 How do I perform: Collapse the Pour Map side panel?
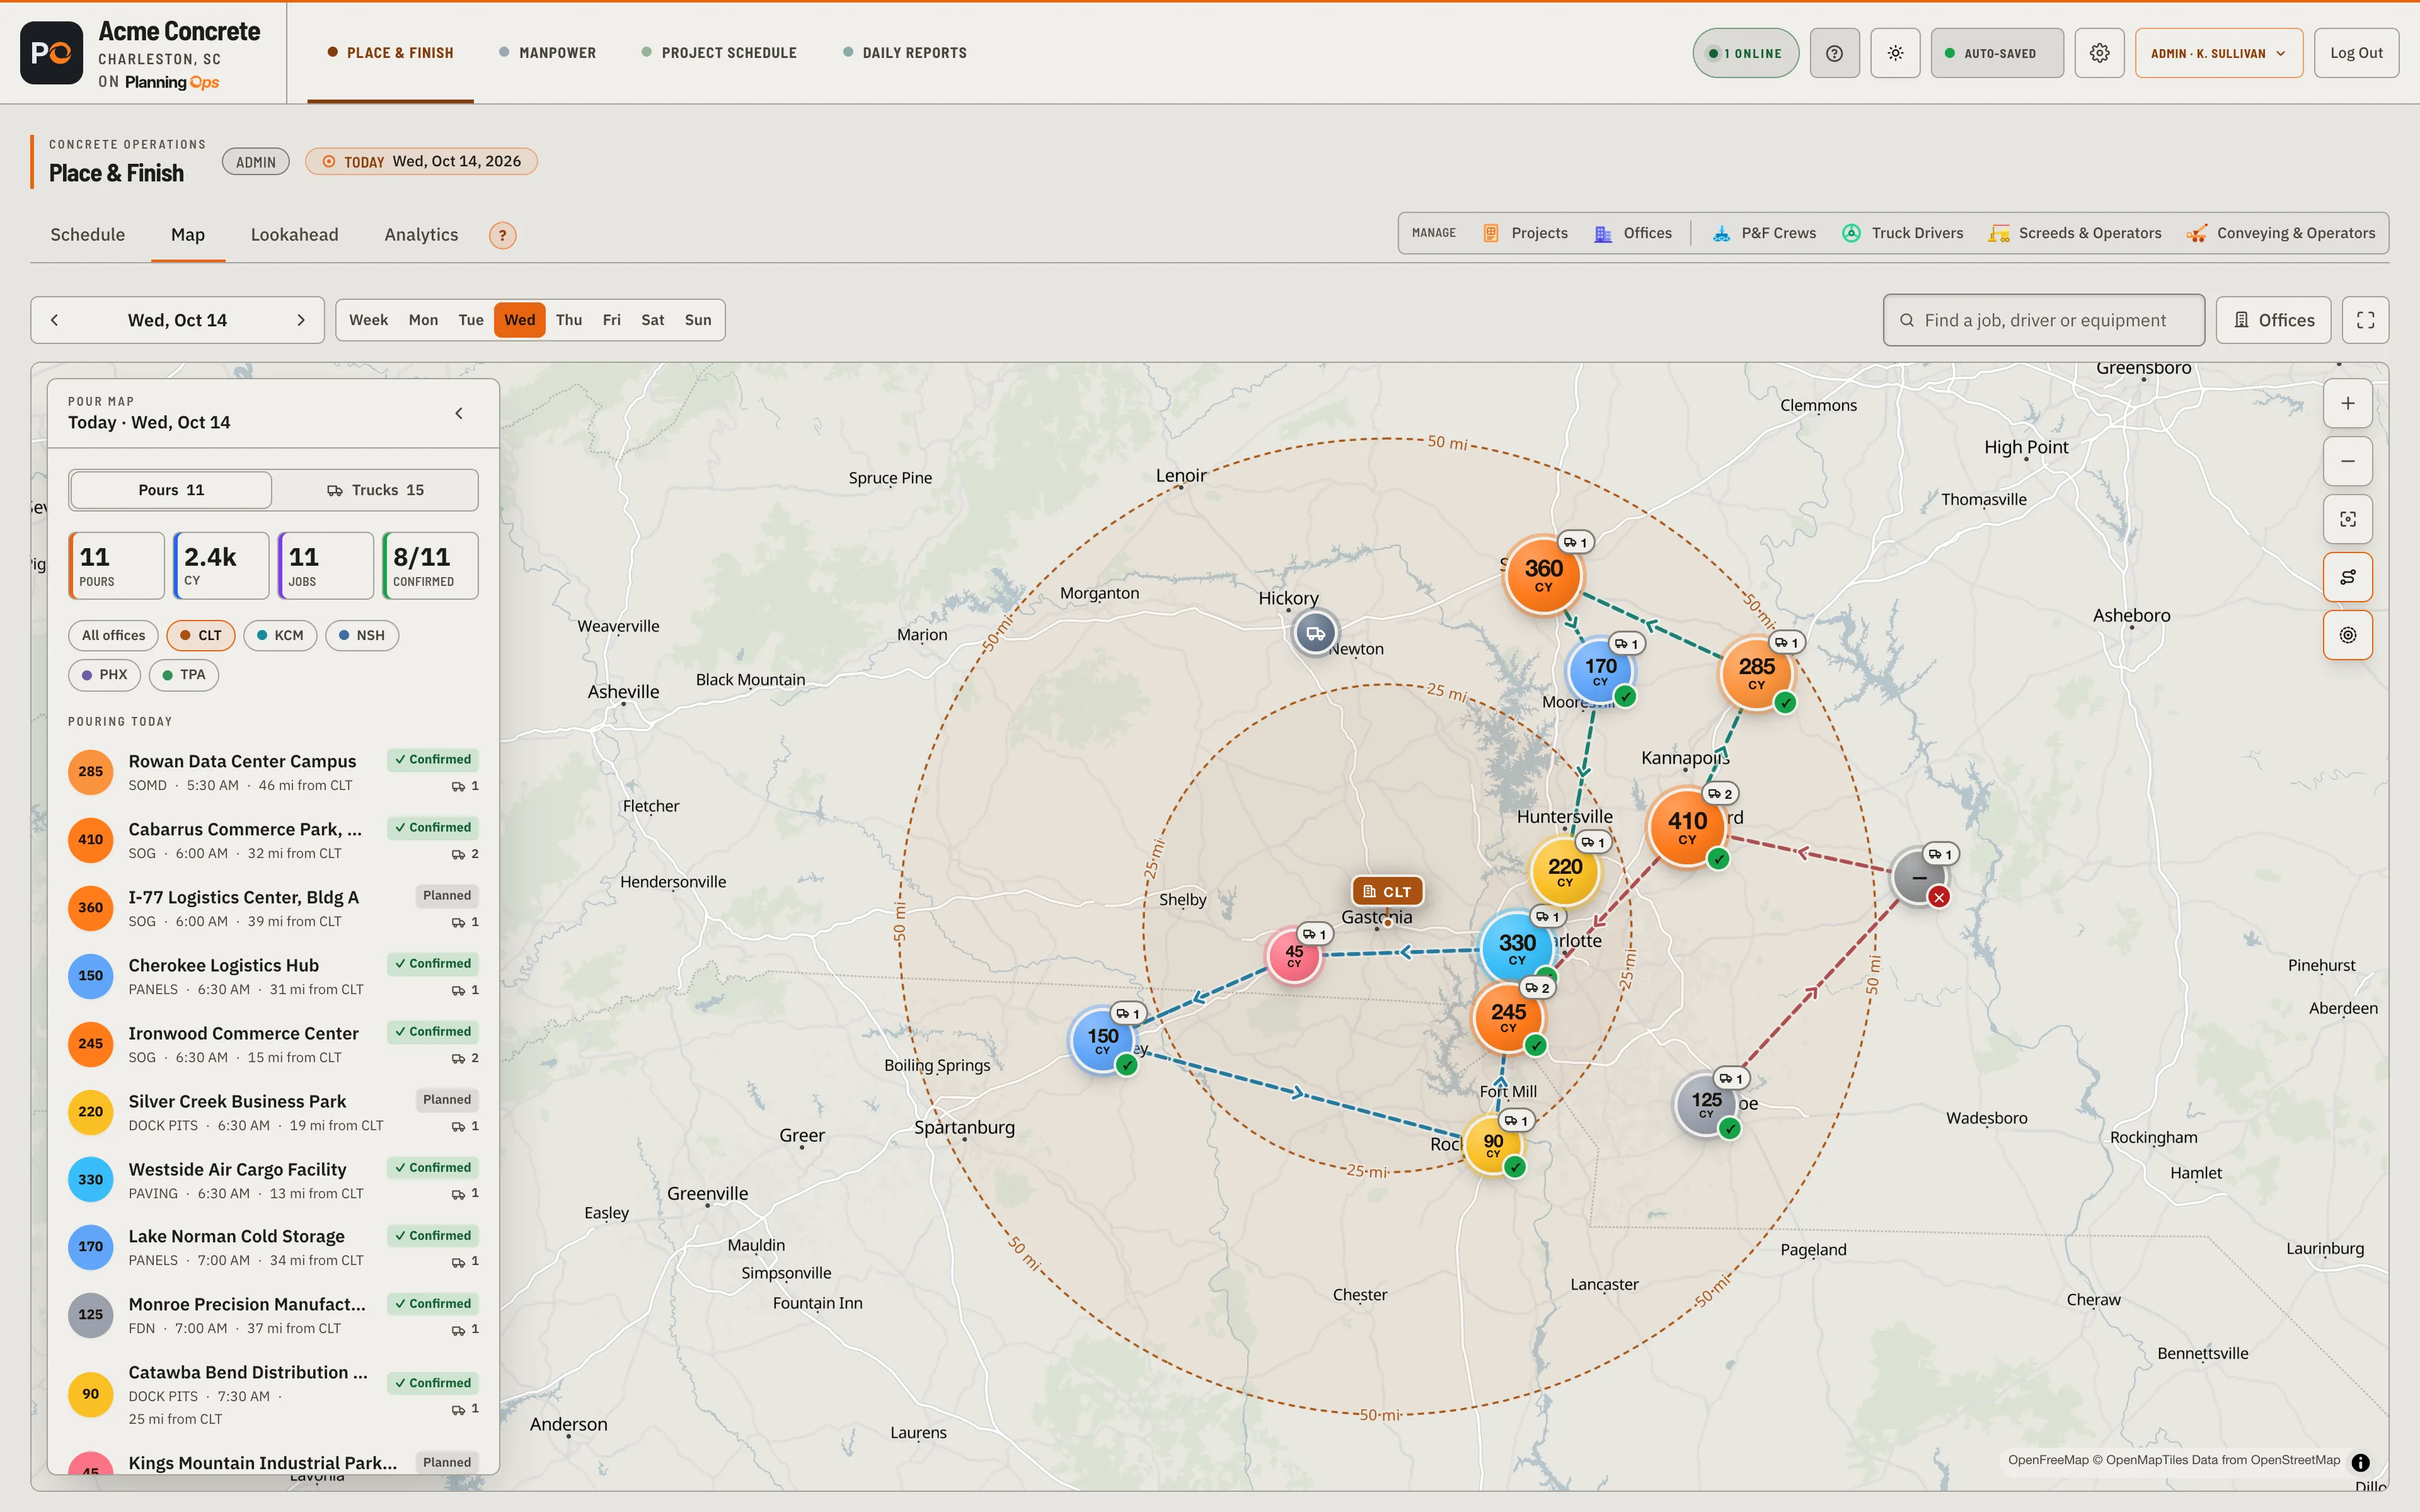coord(459,413)
